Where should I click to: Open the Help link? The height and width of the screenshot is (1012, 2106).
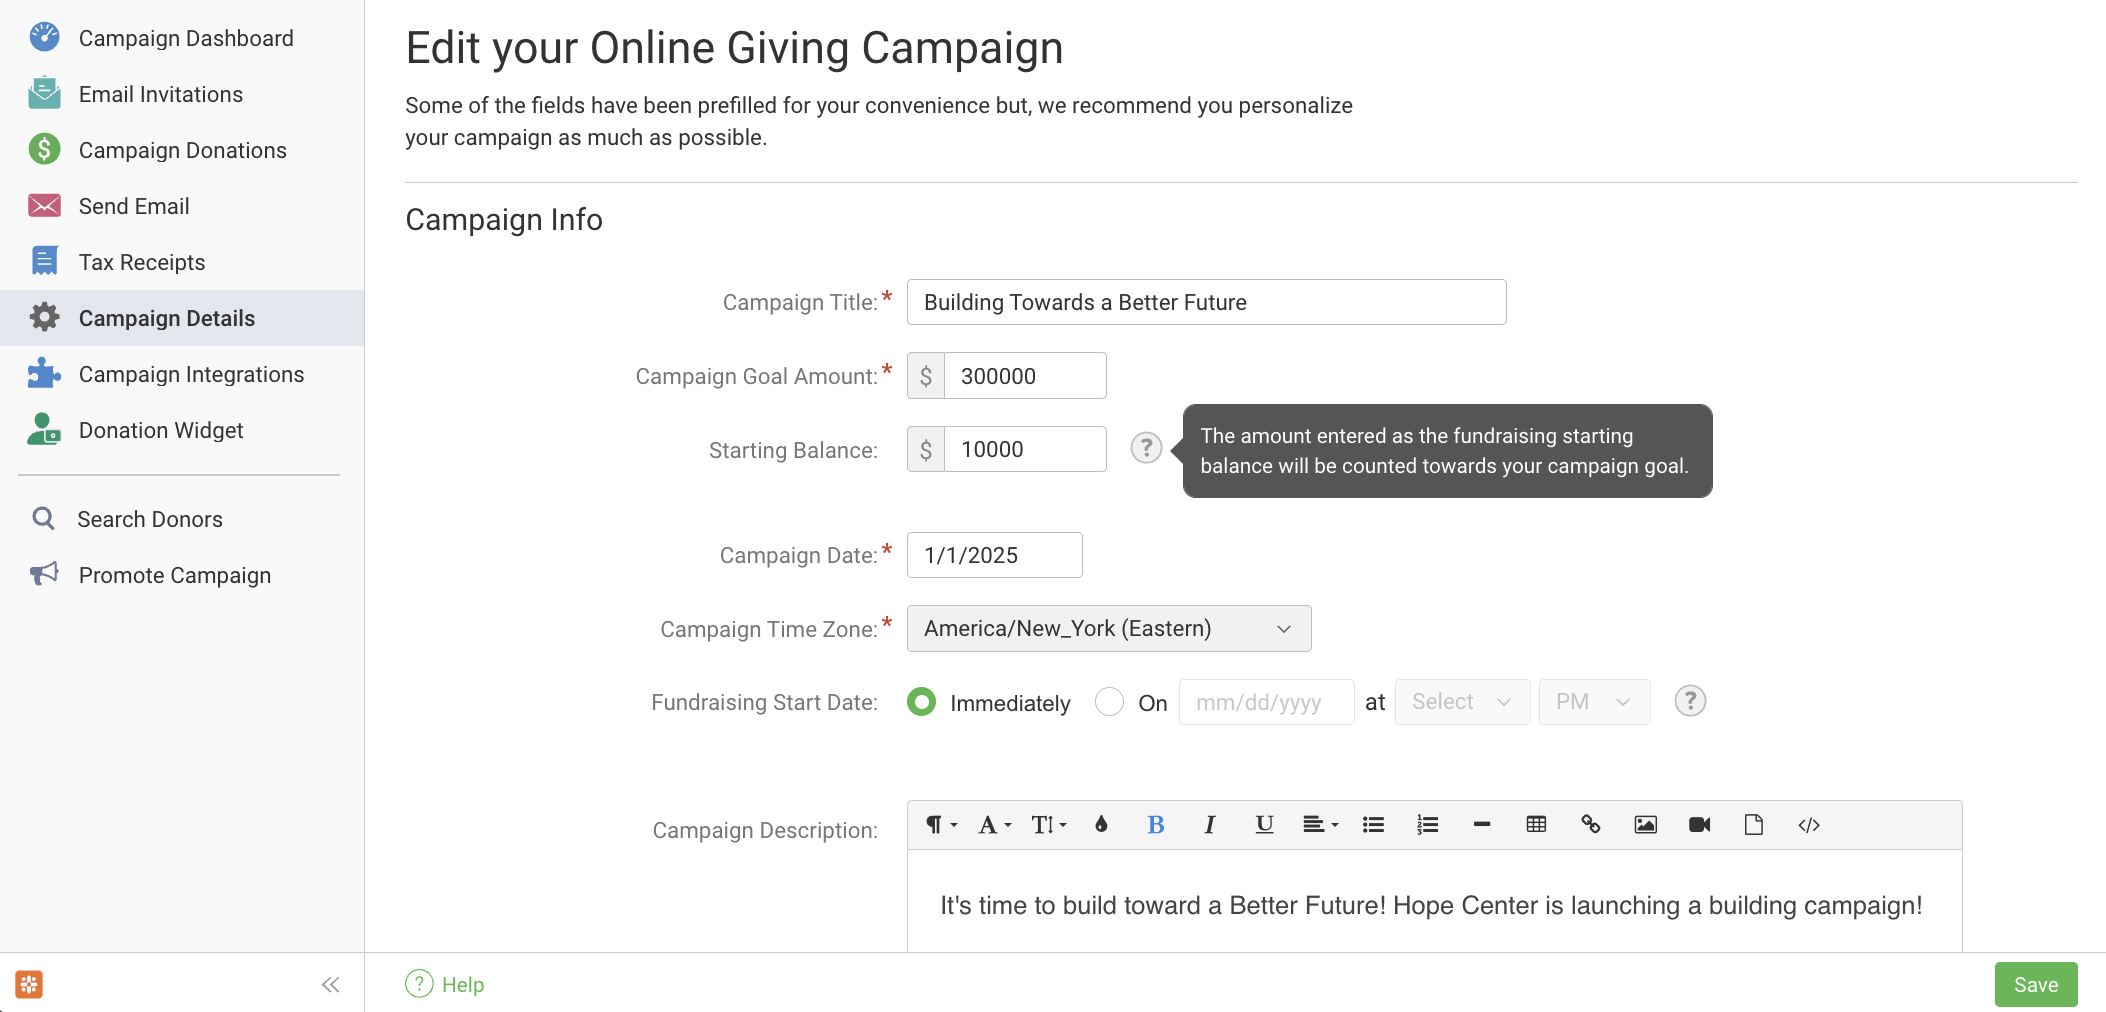pos(446,985)
